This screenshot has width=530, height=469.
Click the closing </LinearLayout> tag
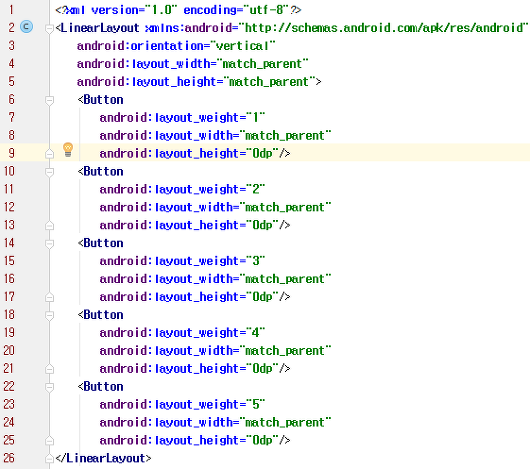click(x=103, y=458)
